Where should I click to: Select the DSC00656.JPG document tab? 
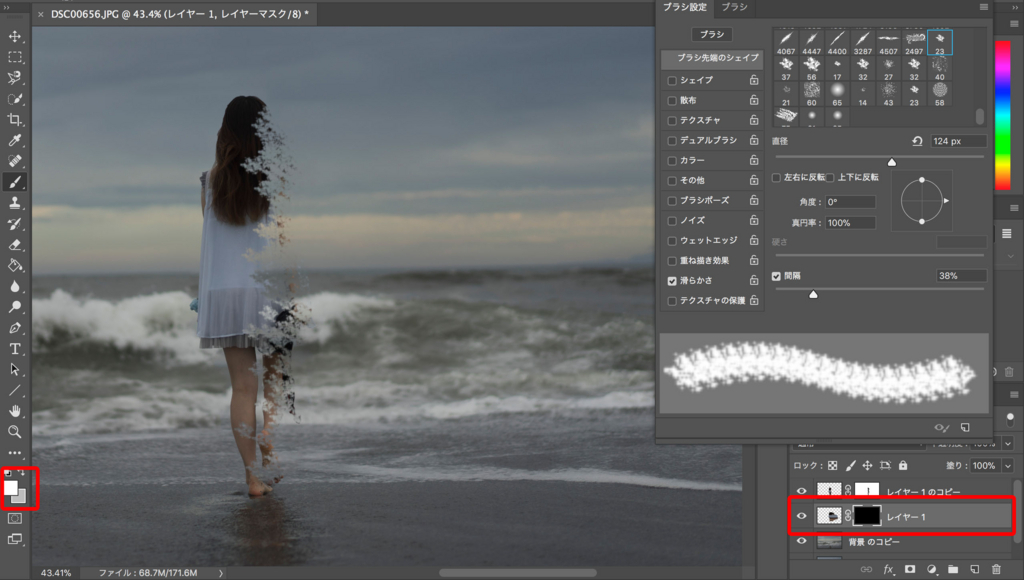click(180, 14)
